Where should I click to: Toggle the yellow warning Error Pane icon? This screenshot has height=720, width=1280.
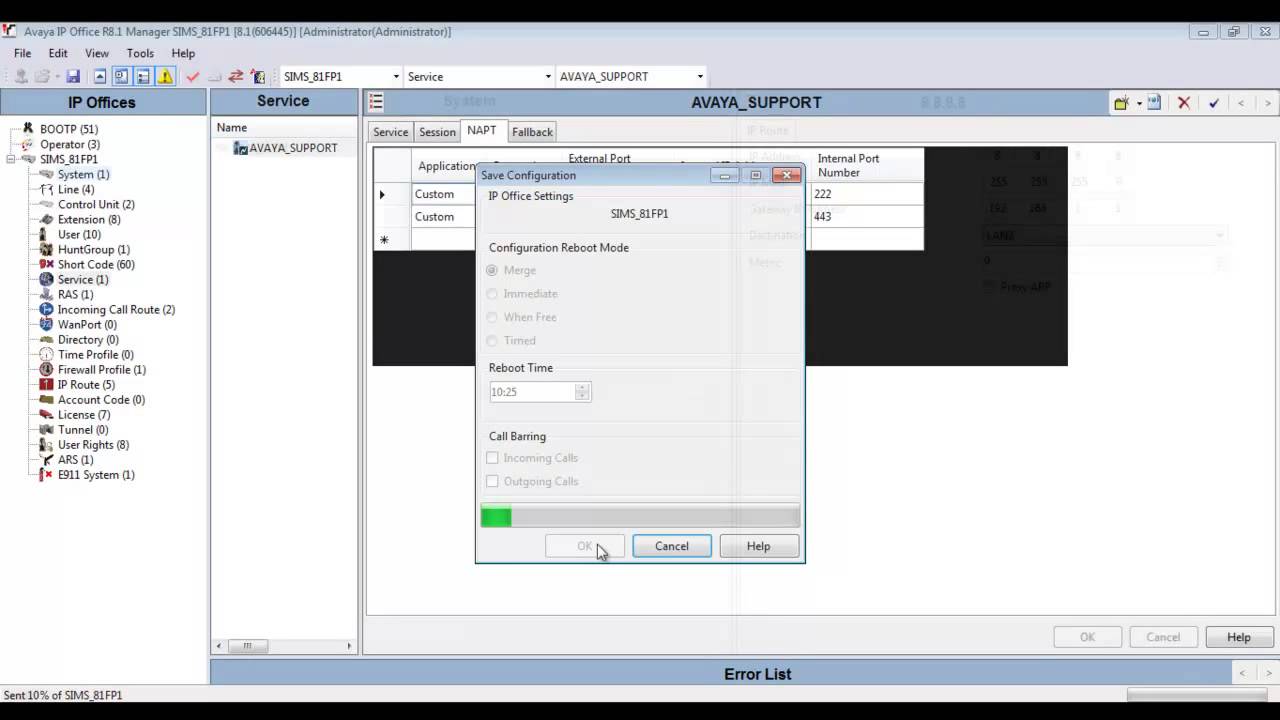coord(165,76)
